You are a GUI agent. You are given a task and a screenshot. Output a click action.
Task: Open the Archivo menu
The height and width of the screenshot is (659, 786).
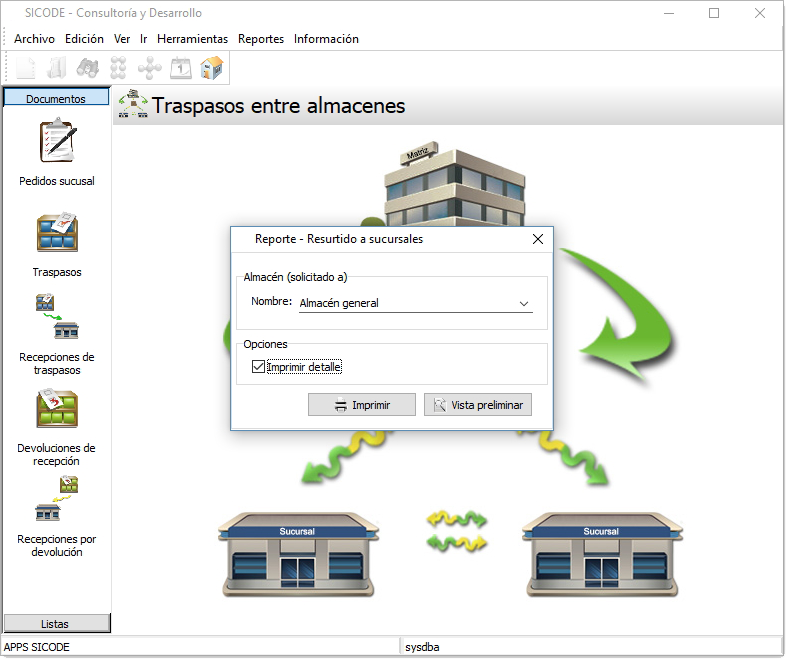click(x=34, y=39)
